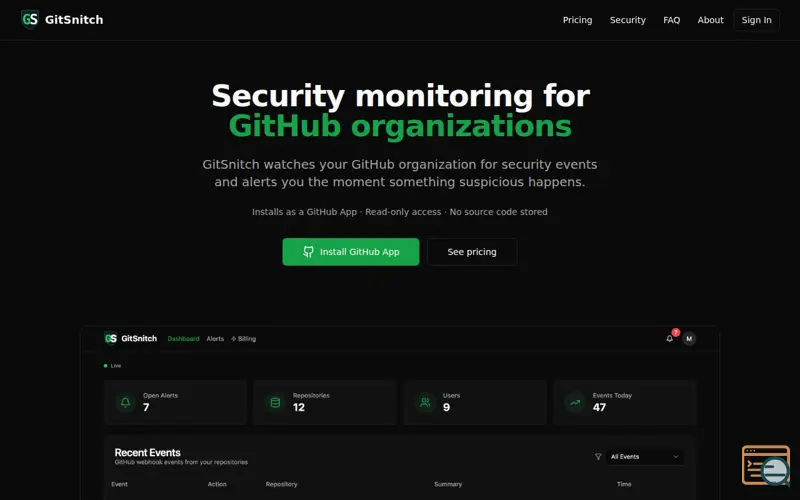Open Billing tab in preview
The height and width of the screenshot is (500, 800).
[x=243, y=339]
